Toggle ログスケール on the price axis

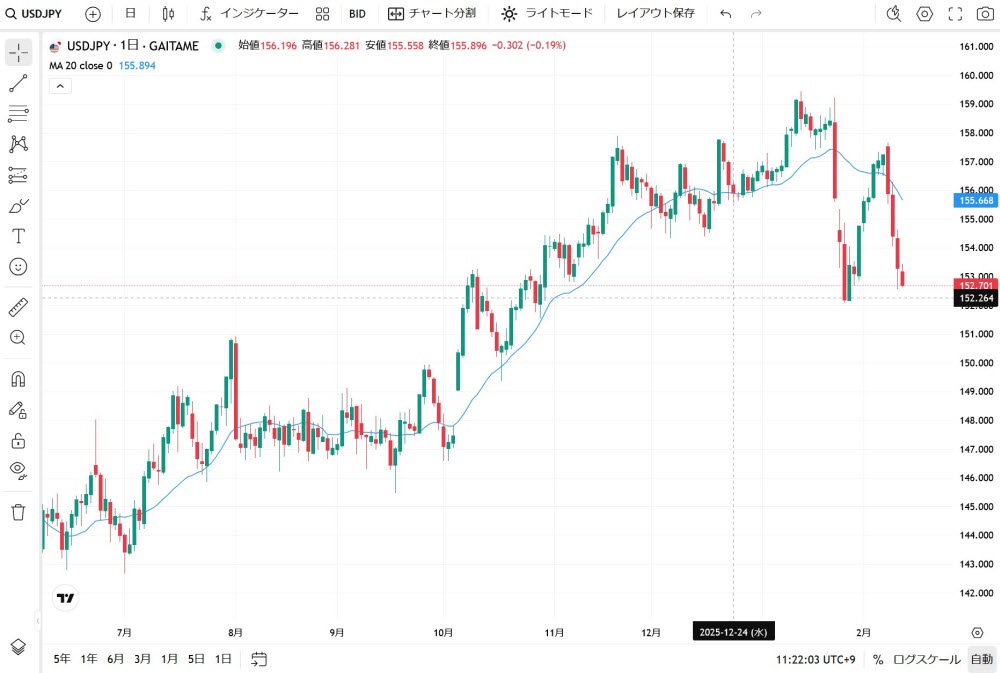926,659
